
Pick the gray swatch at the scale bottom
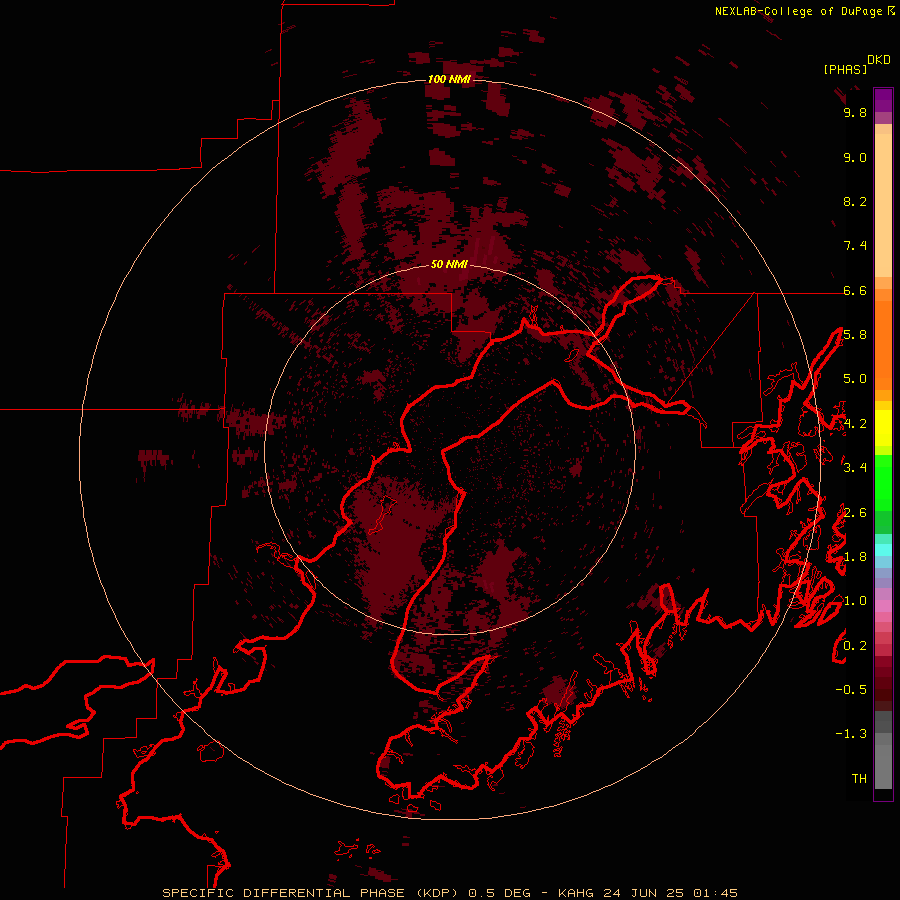coord(883,769)
